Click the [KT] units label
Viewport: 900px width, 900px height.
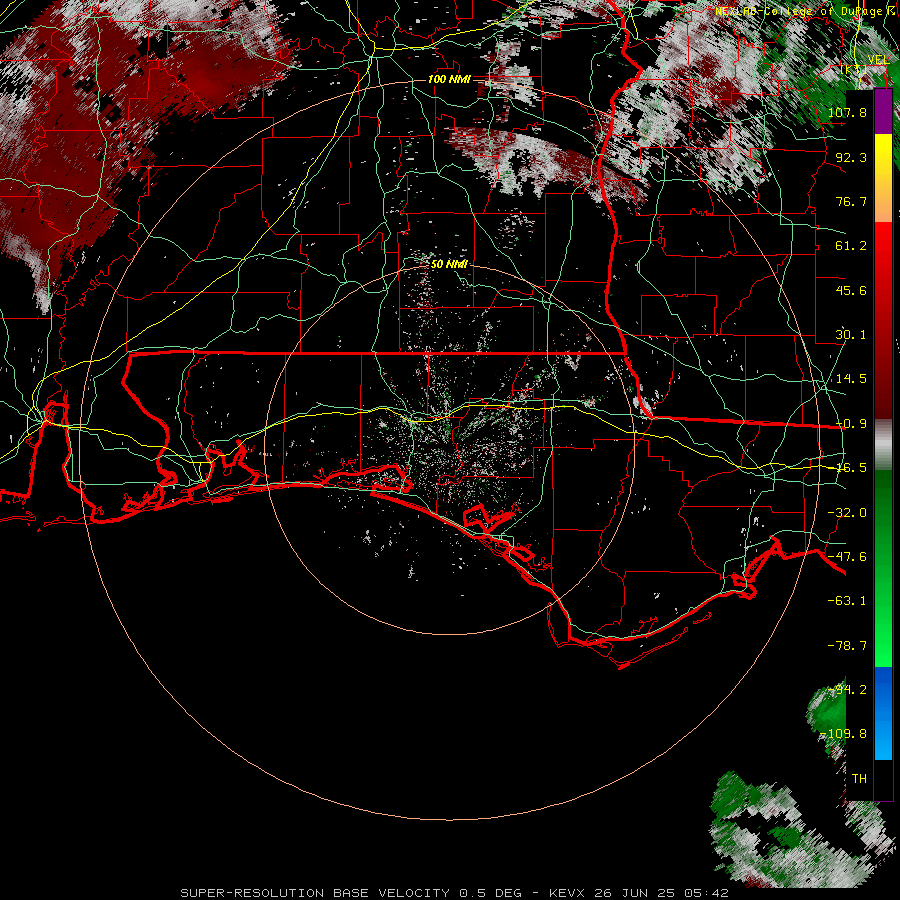(x=854, y=71)
